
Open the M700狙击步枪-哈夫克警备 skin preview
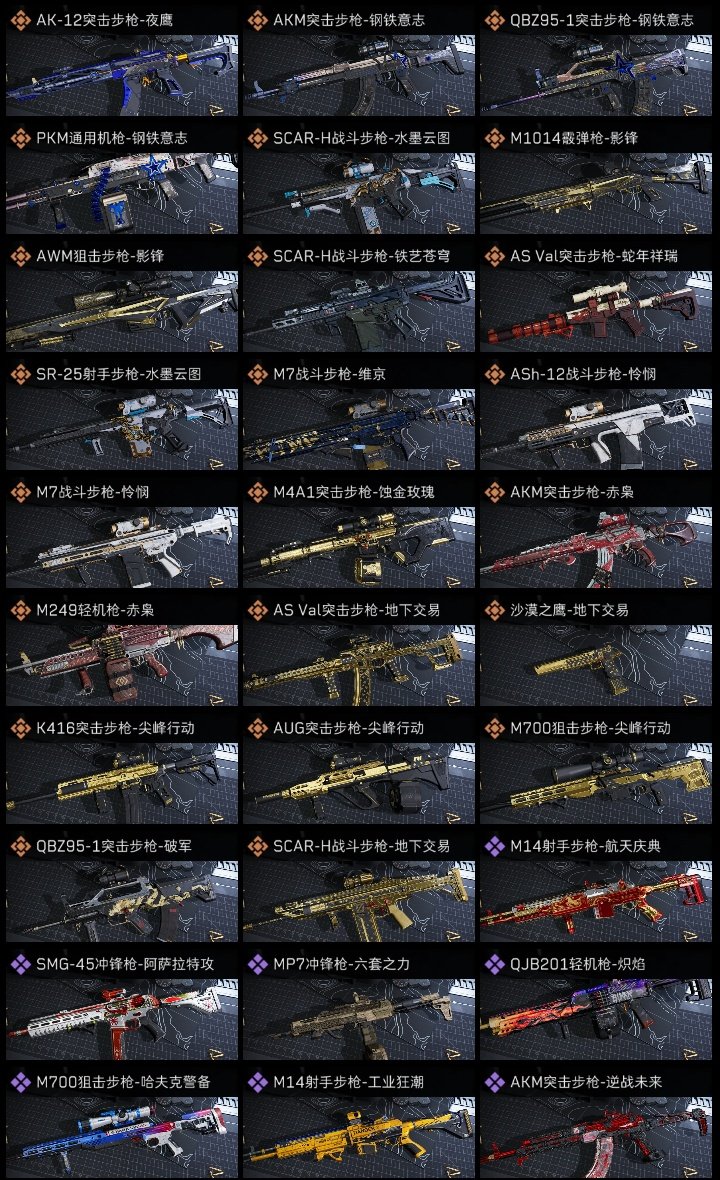pyautogui.click(x=122, y=1137)
